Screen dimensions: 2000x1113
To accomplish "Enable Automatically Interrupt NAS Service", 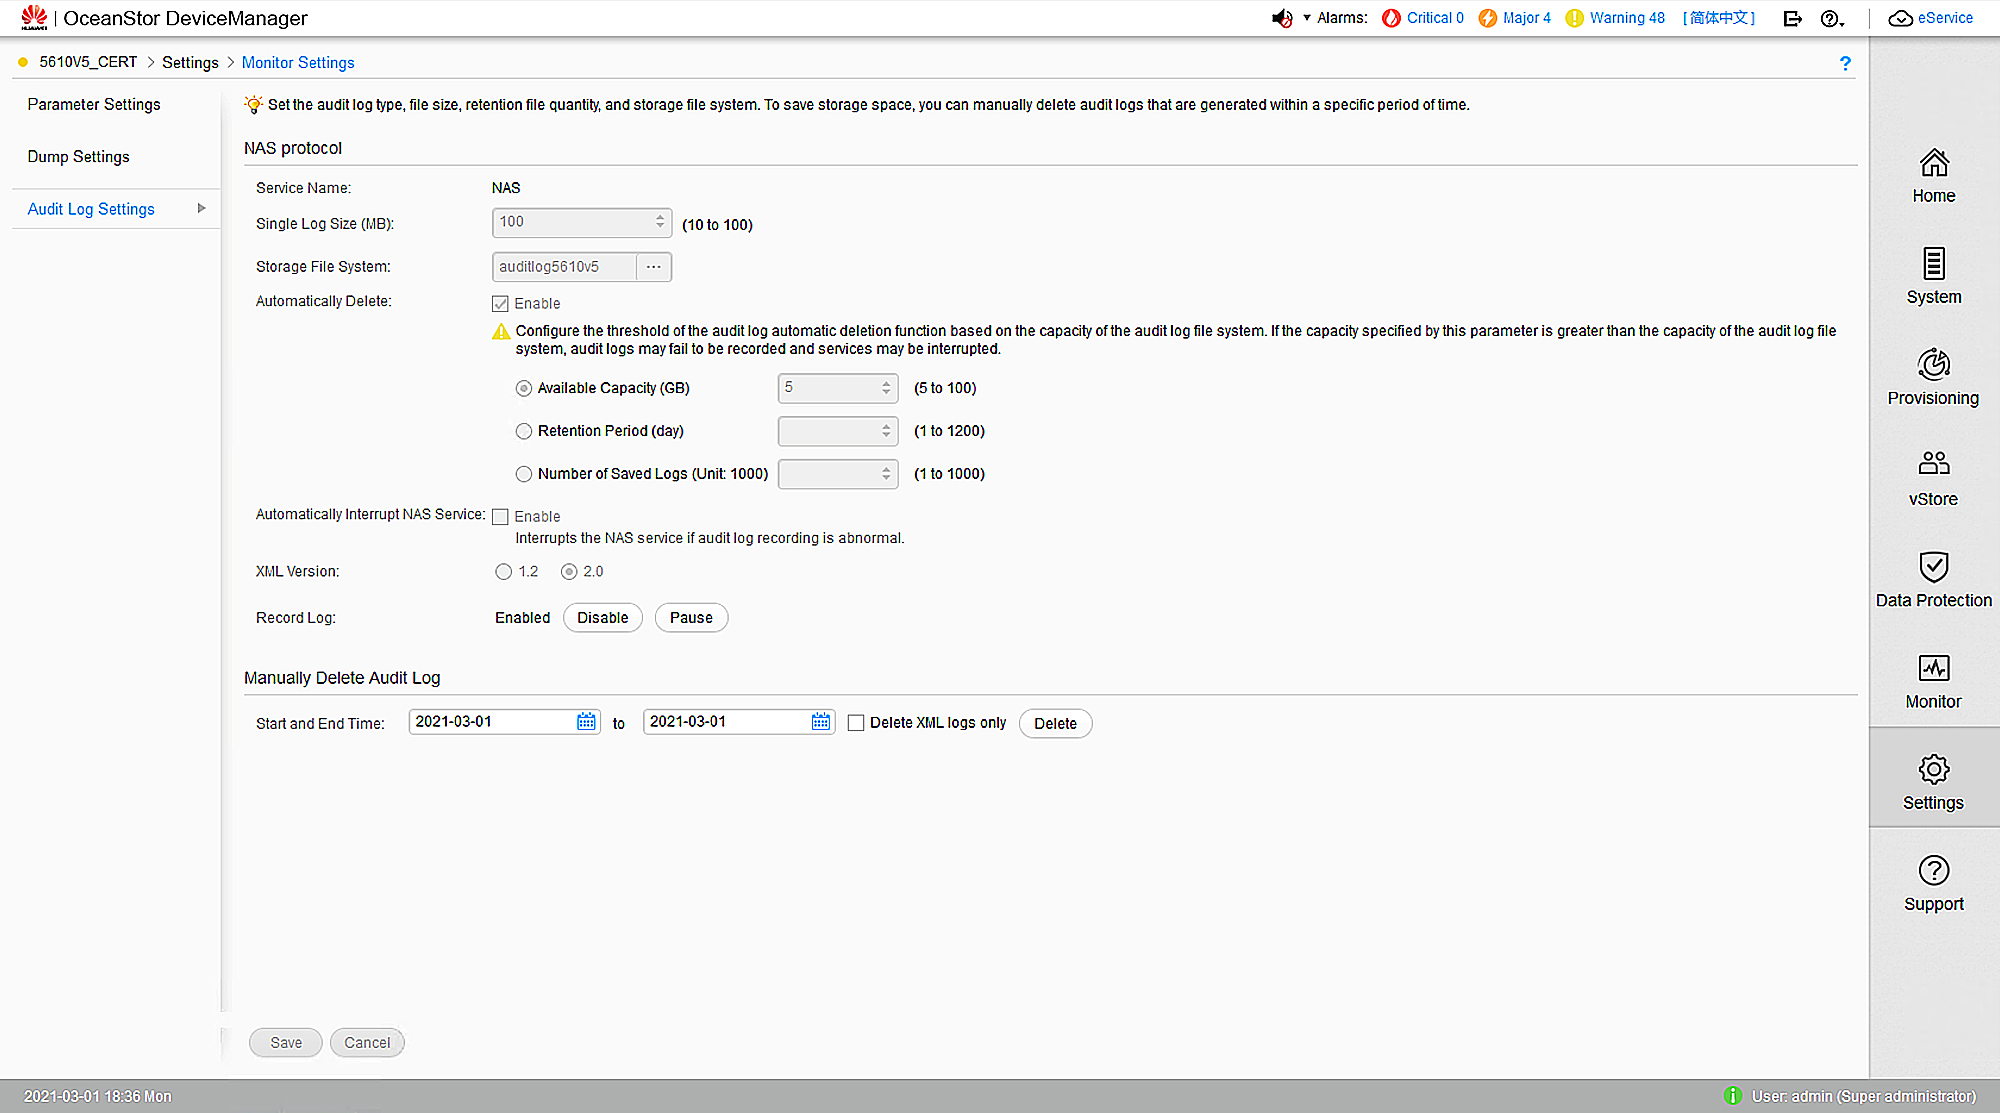I will coord(500,516).
